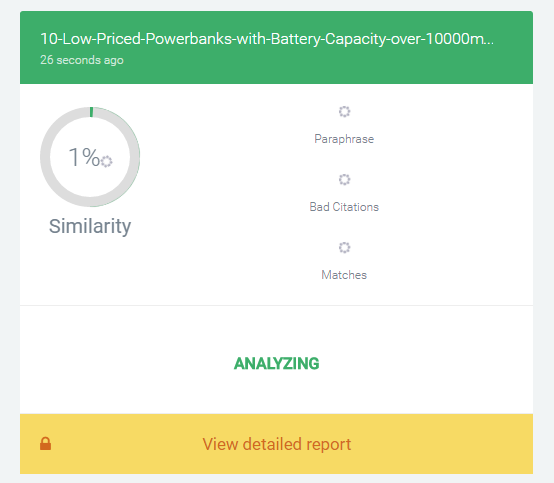Click the loading spinner above Paraphrase
The width and height of the screenshot is (554, 483).
click(344, 112)
